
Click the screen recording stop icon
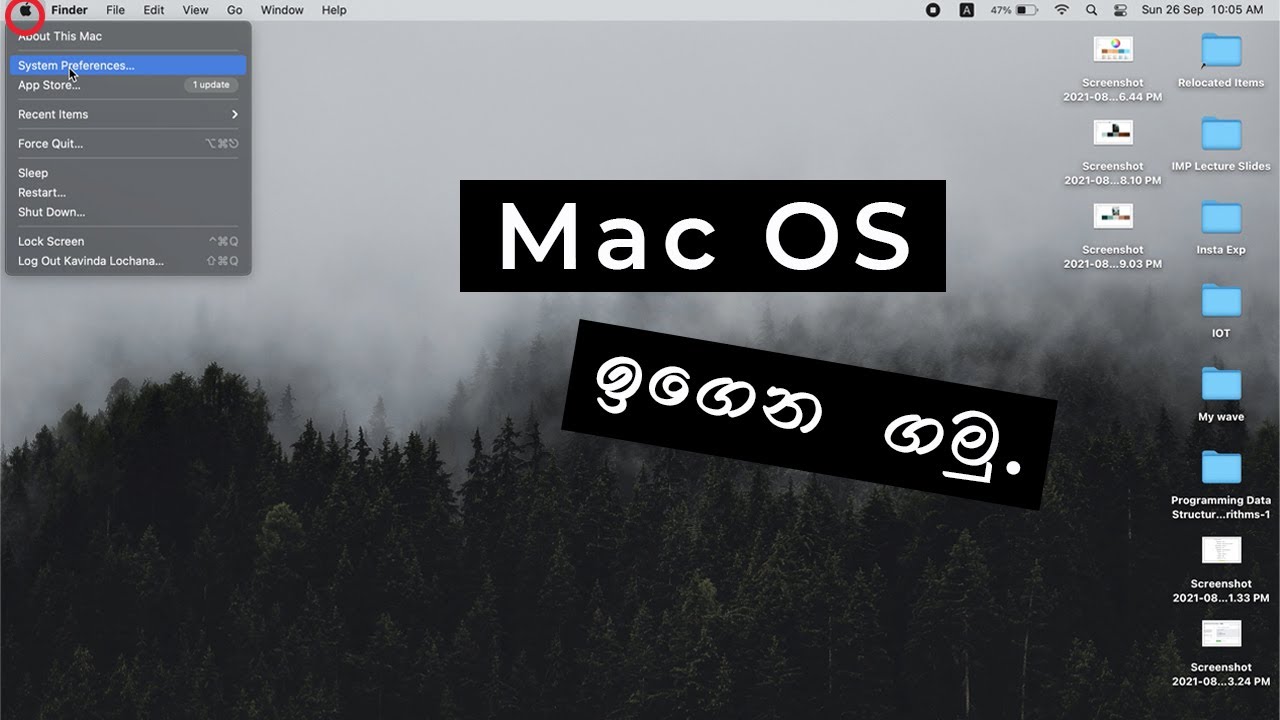pyautogui.click(x=933, y=10)
